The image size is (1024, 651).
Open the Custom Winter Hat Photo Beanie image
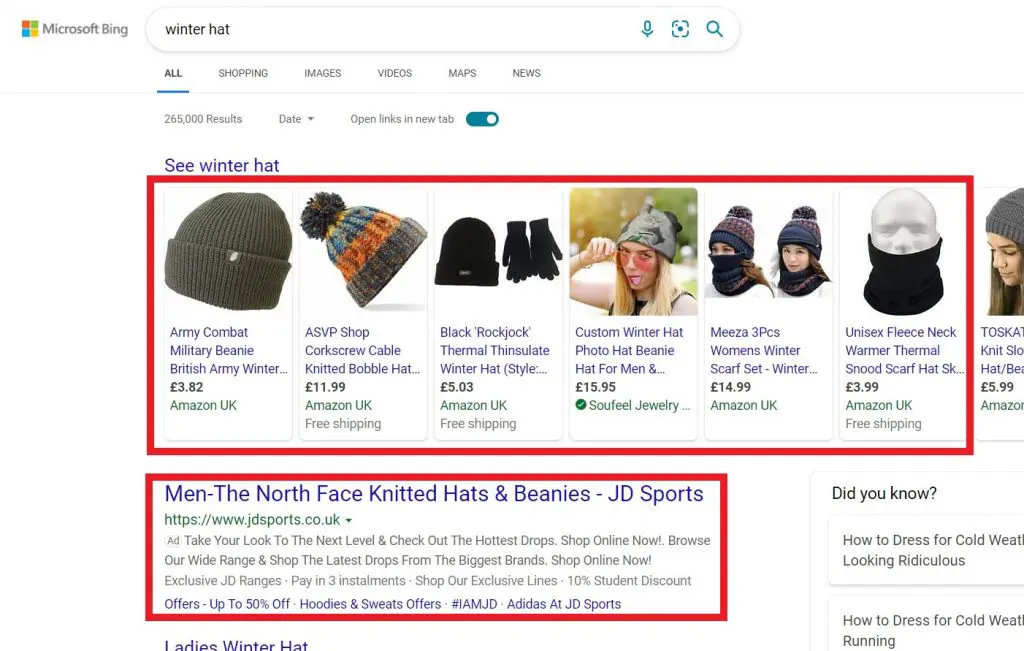coord(634,252)
